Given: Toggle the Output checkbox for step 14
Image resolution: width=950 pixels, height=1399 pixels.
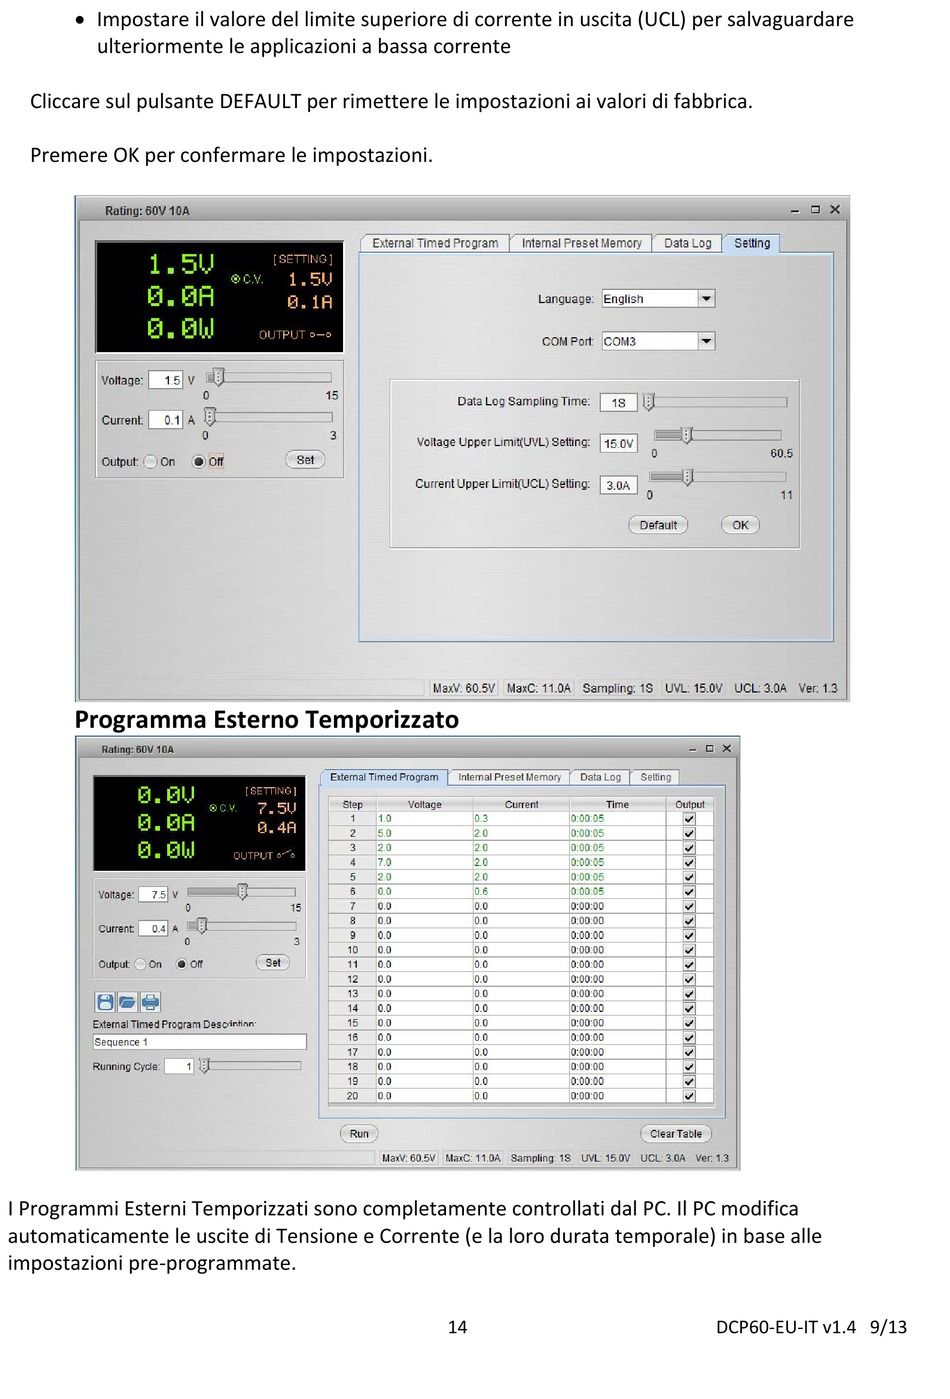Looking at the screenshot, I should click(x=689, y=1009).
